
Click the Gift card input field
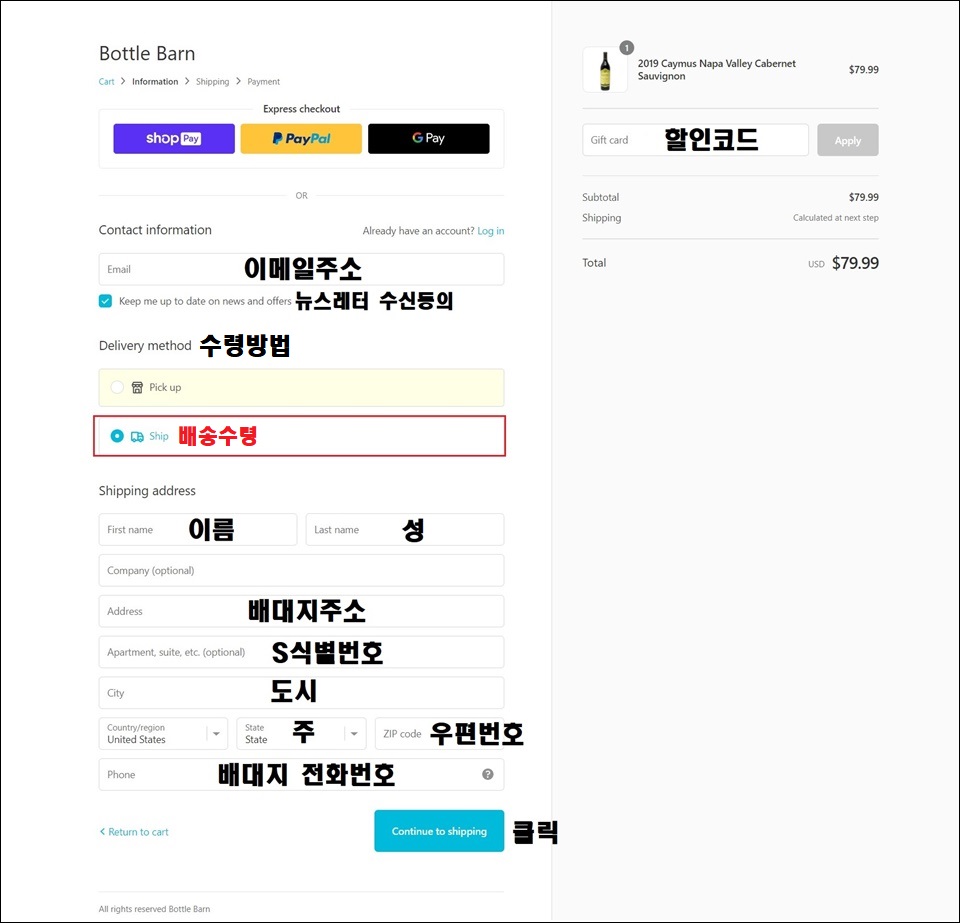(x=696, y=140)
